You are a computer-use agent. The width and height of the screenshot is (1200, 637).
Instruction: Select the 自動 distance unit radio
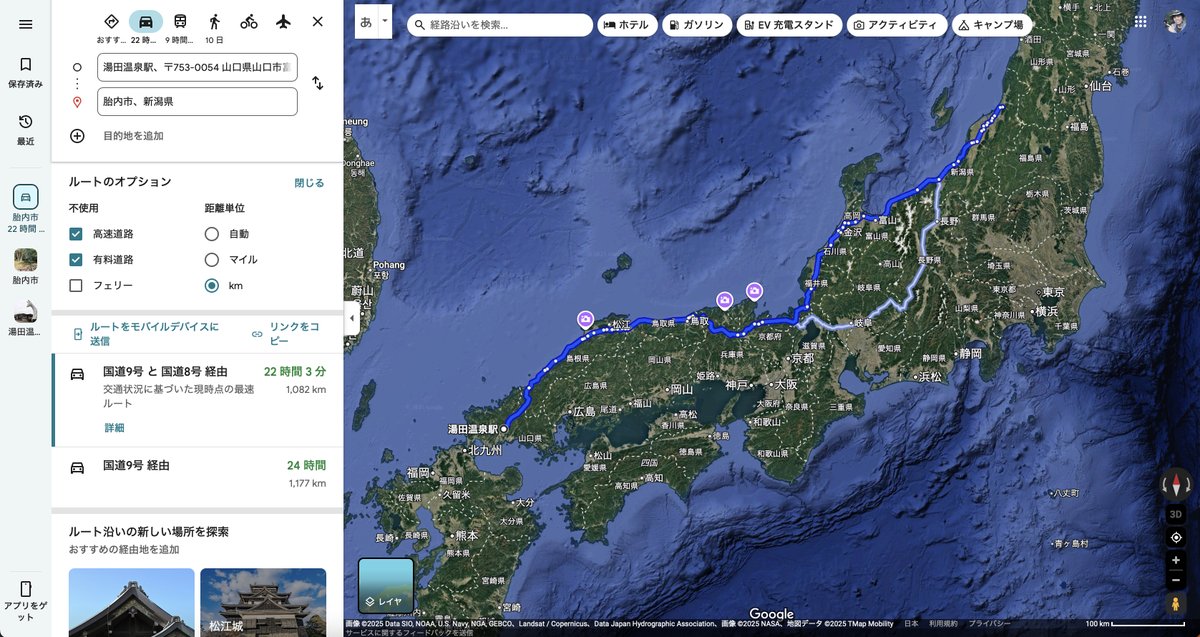tap(211, 233)
